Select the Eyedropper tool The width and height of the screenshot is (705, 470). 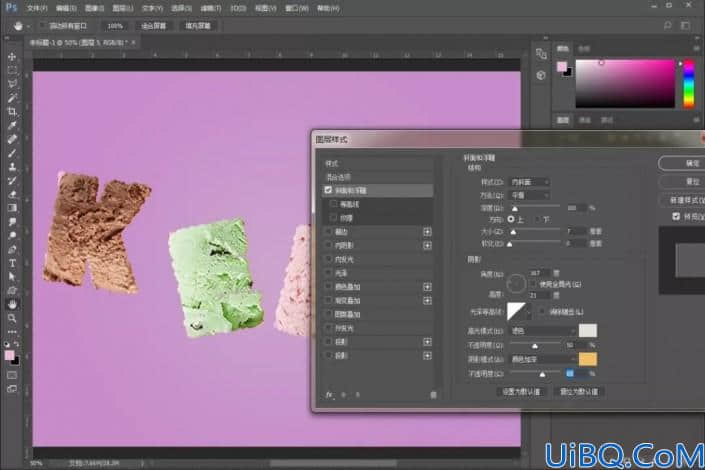tap(12, 125)
